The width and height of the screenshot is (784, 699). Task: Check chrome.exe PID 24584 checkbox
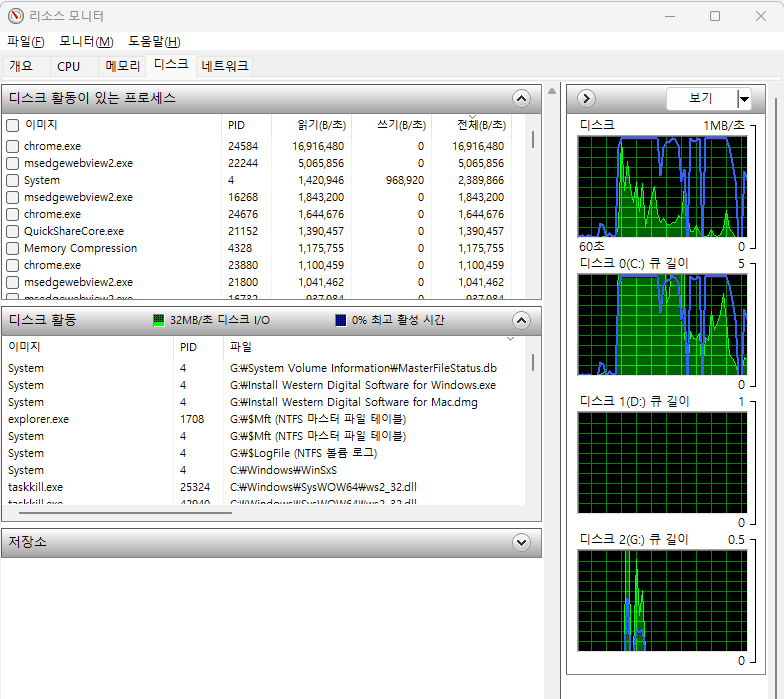[x=12, y=146]
